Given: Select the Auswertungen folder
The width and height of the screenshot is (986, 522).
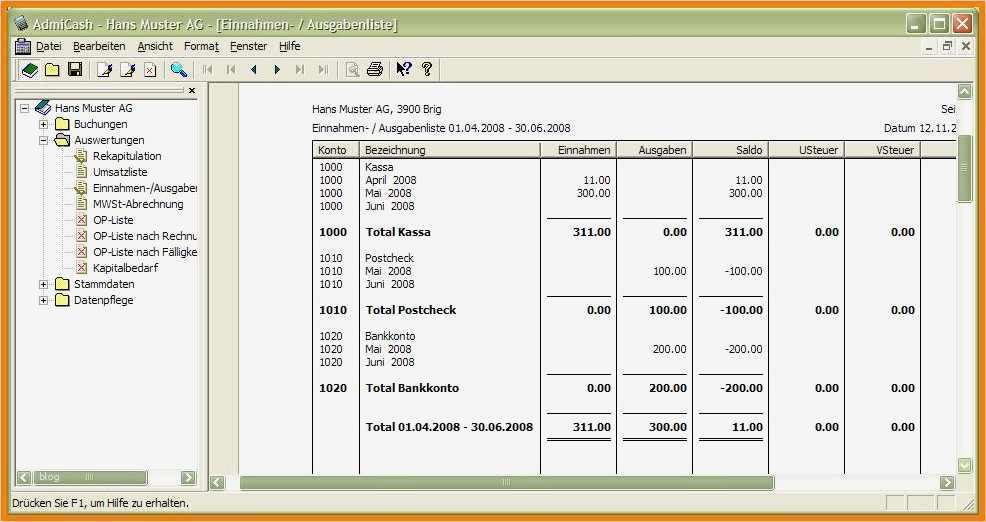Looking at the screenshot, I should click(109, 140).
